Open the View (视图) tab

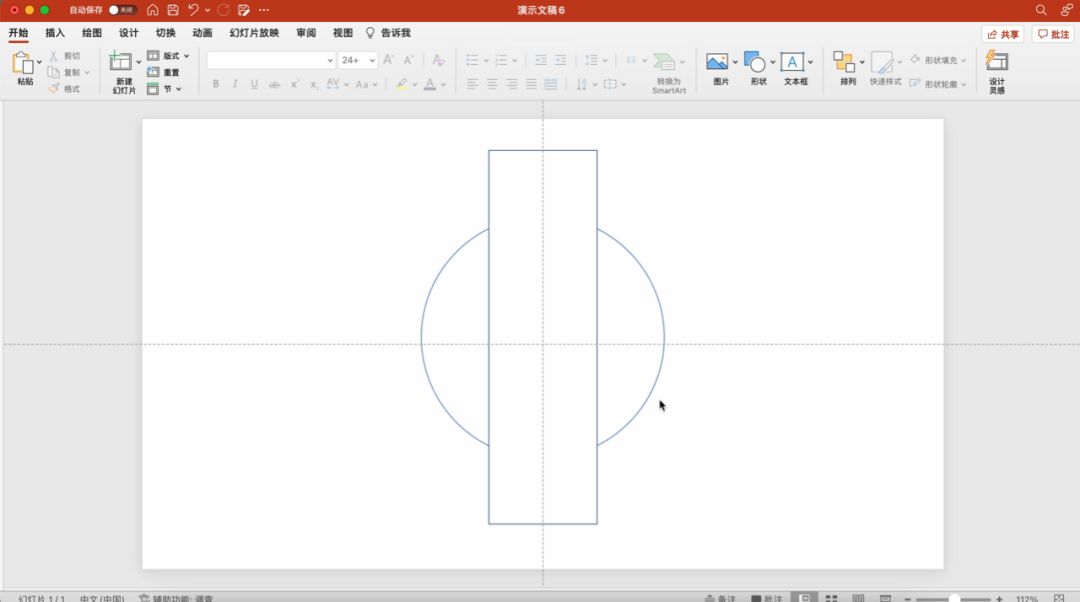pyautogui.click(x=342, y=32)
